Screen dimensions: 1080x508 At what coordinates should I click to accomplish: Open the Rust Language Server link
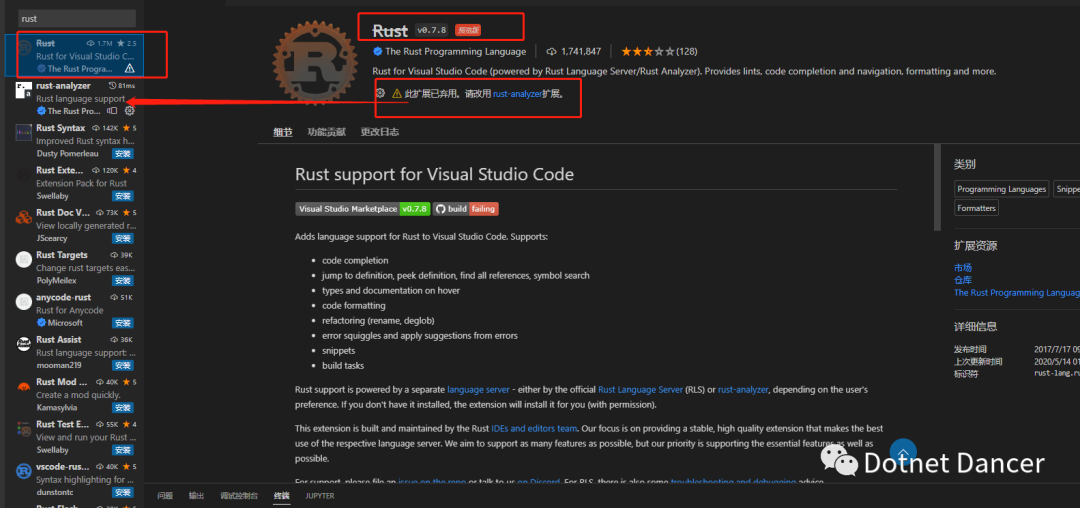[640, 390]
